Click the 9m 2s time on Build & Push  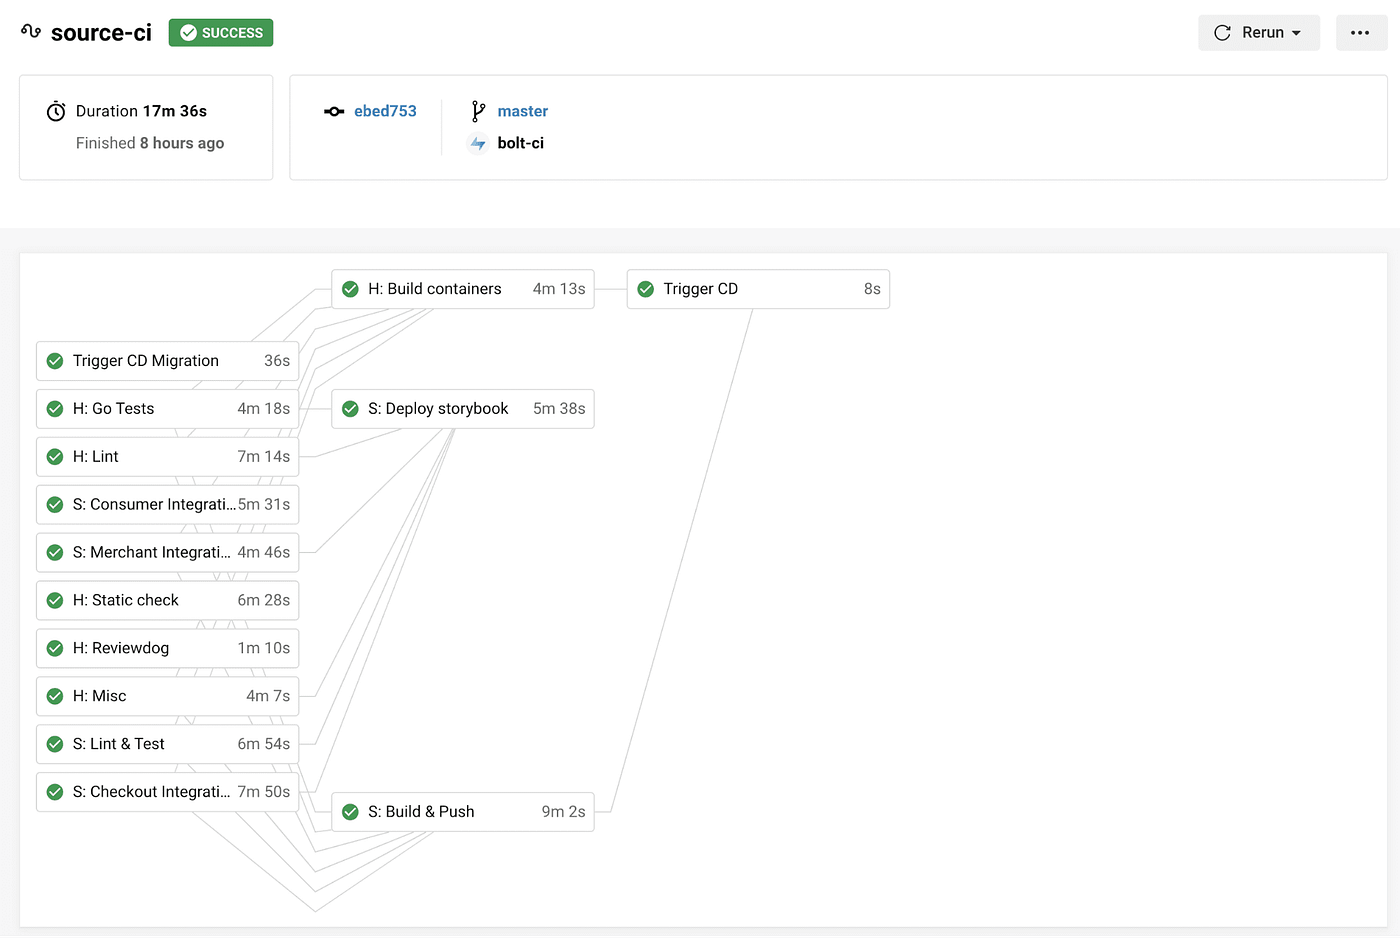(563, 812)
